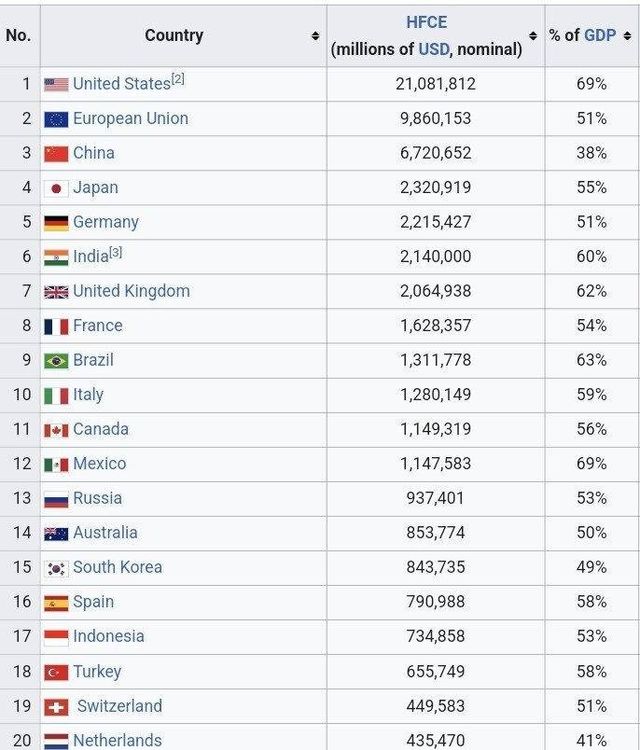Open the Germany country link

(105, 222)
